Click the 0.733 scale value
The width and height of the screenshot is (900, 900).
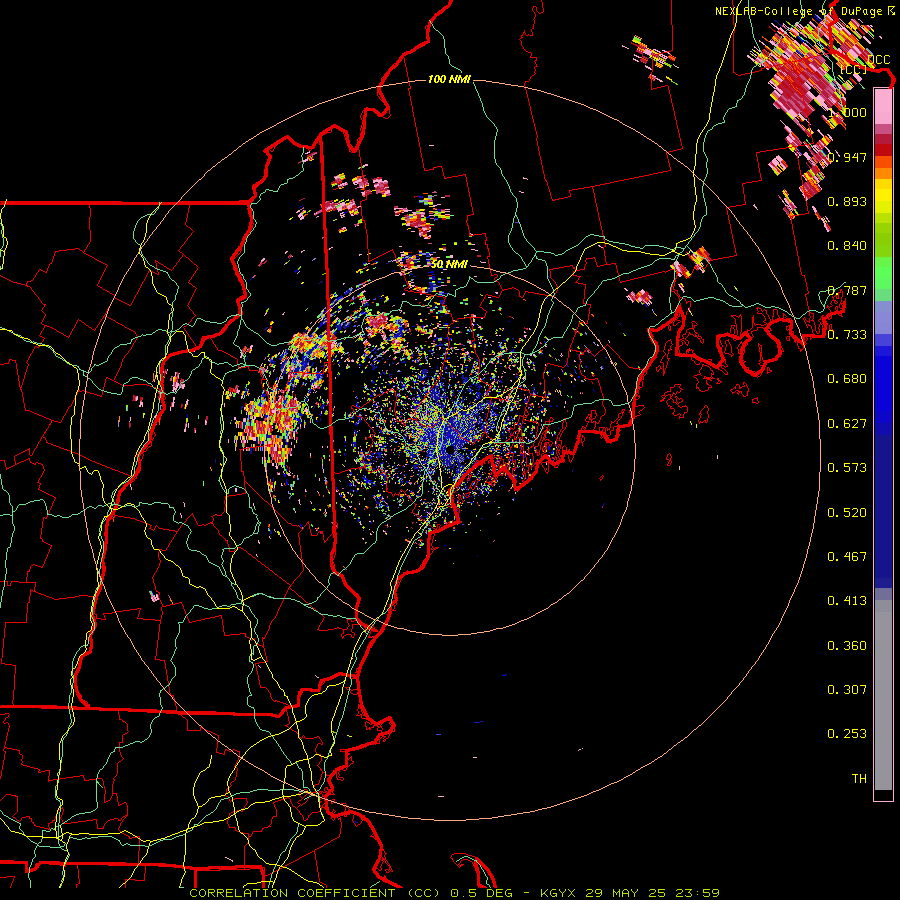(847, 335)
